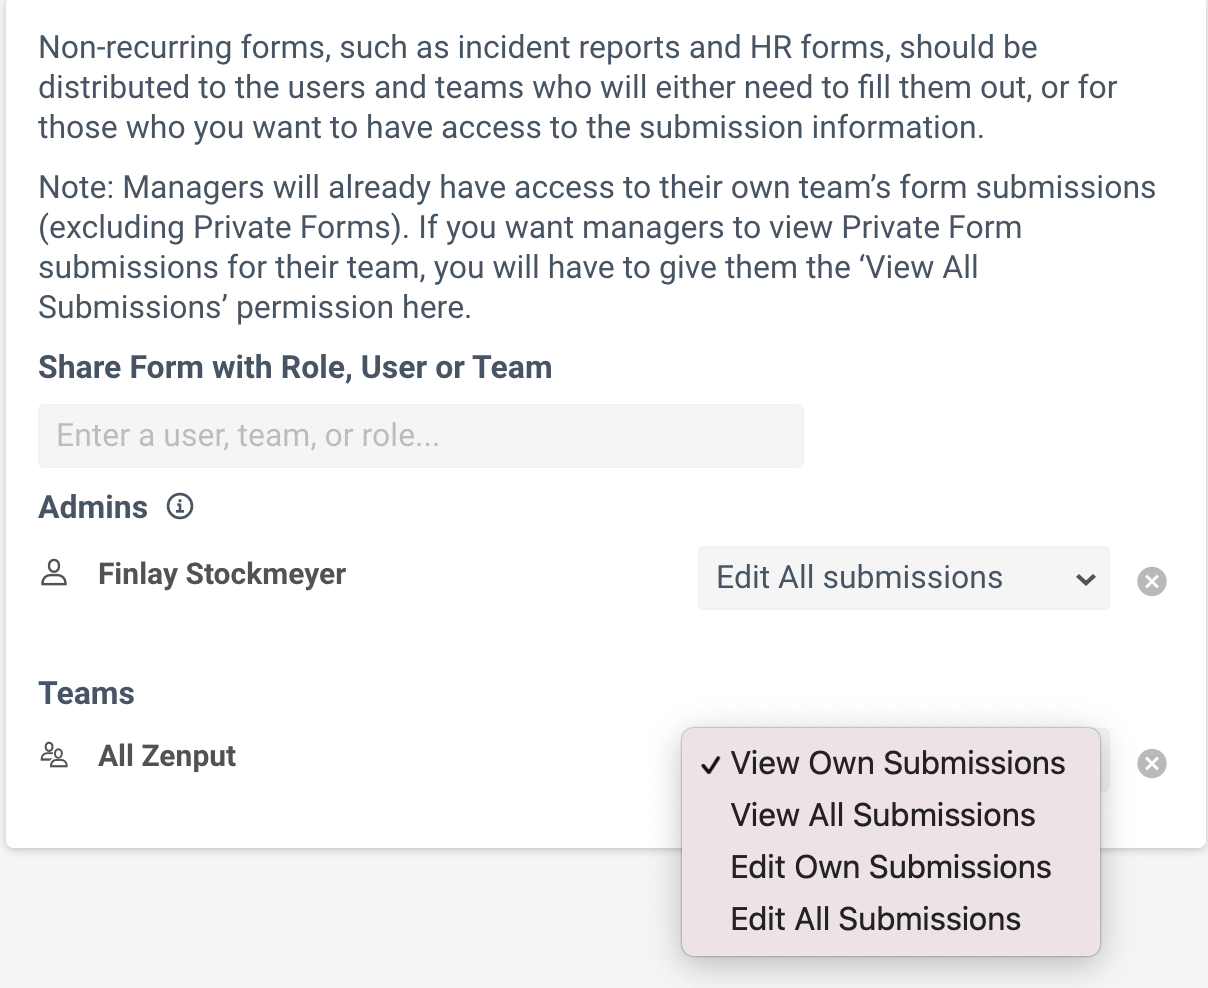Click the person icon next to Finlay Stockmeyer
1208x988 pixels.
54,573
